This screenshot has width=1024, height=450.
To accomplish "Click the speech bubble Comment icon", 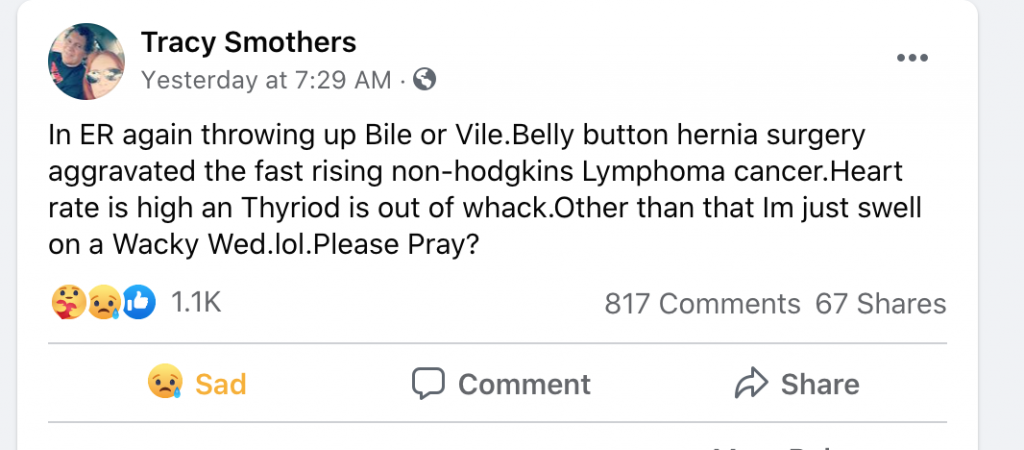I will coord(429,384).
